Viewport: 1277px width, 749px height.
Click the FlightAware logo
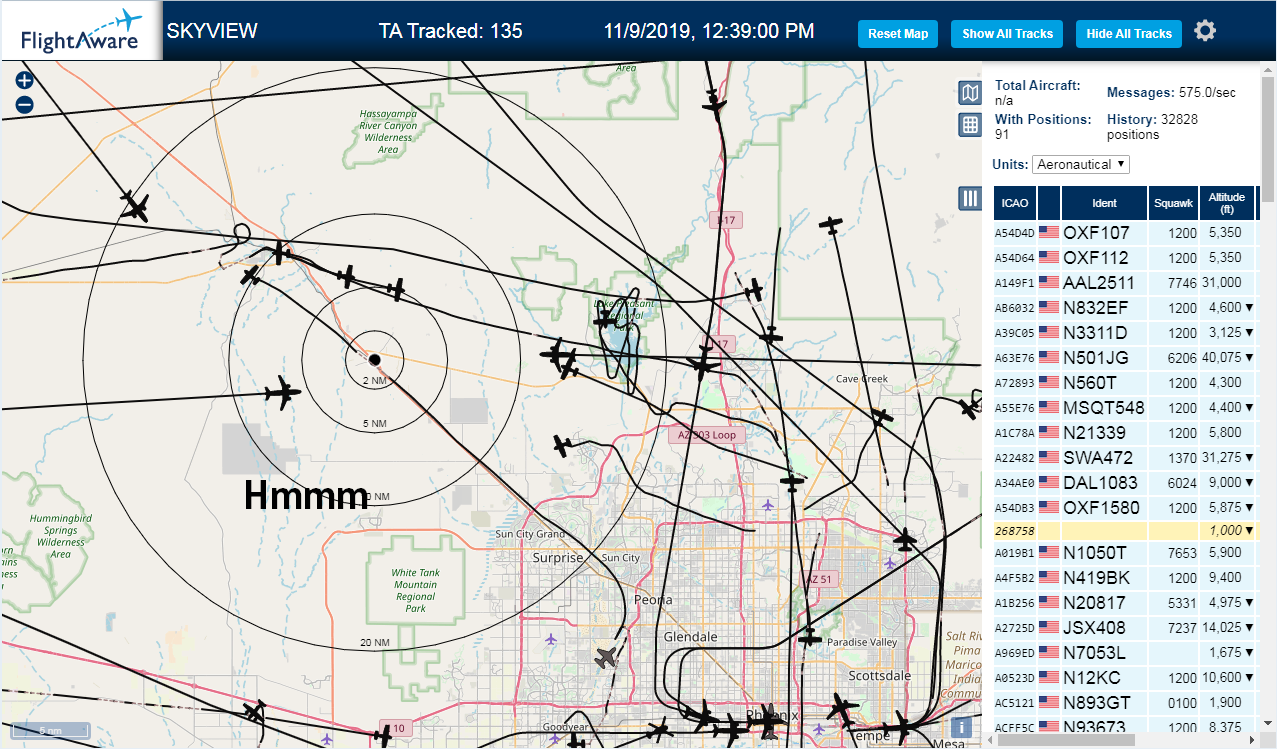[x=81, y=30]
